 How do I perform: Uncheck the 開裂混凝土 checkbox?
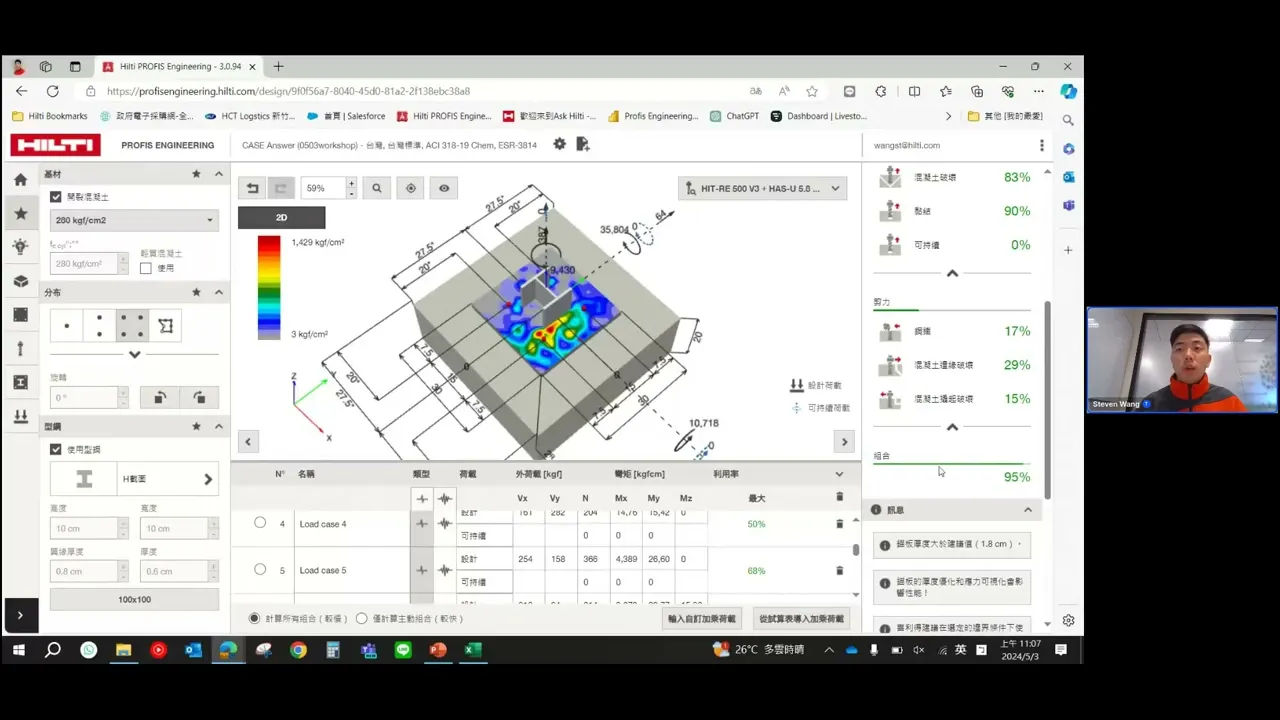click(x=56, y=197)
